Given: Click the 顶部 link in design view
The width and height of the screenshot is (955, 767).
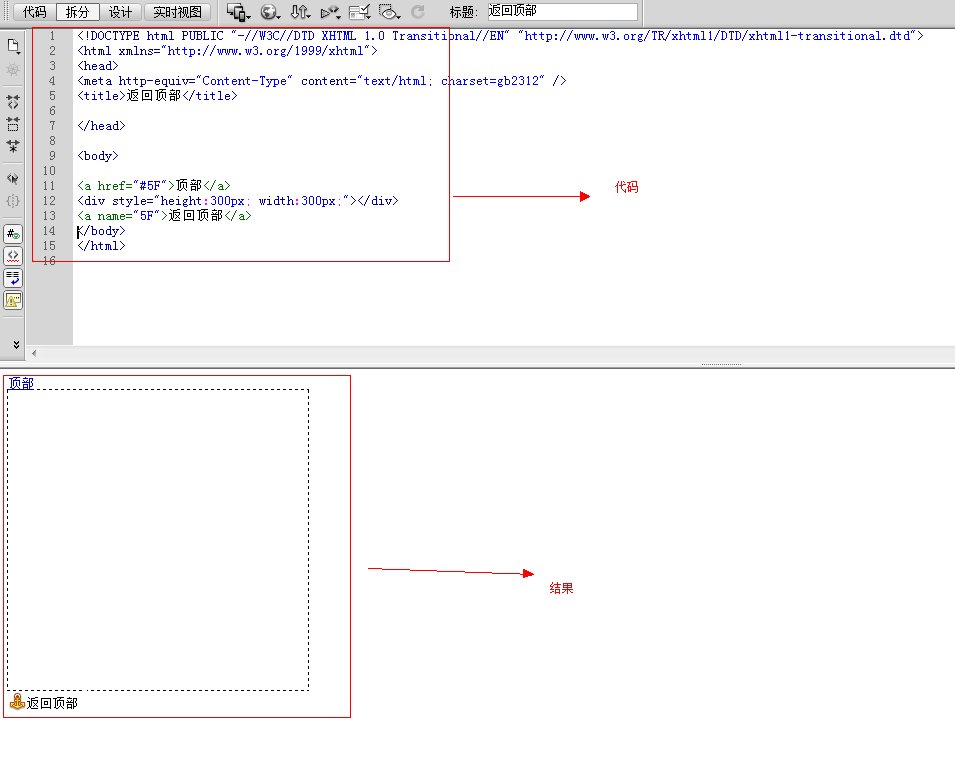Looking at the screenshot, I should tap(21, 383).
